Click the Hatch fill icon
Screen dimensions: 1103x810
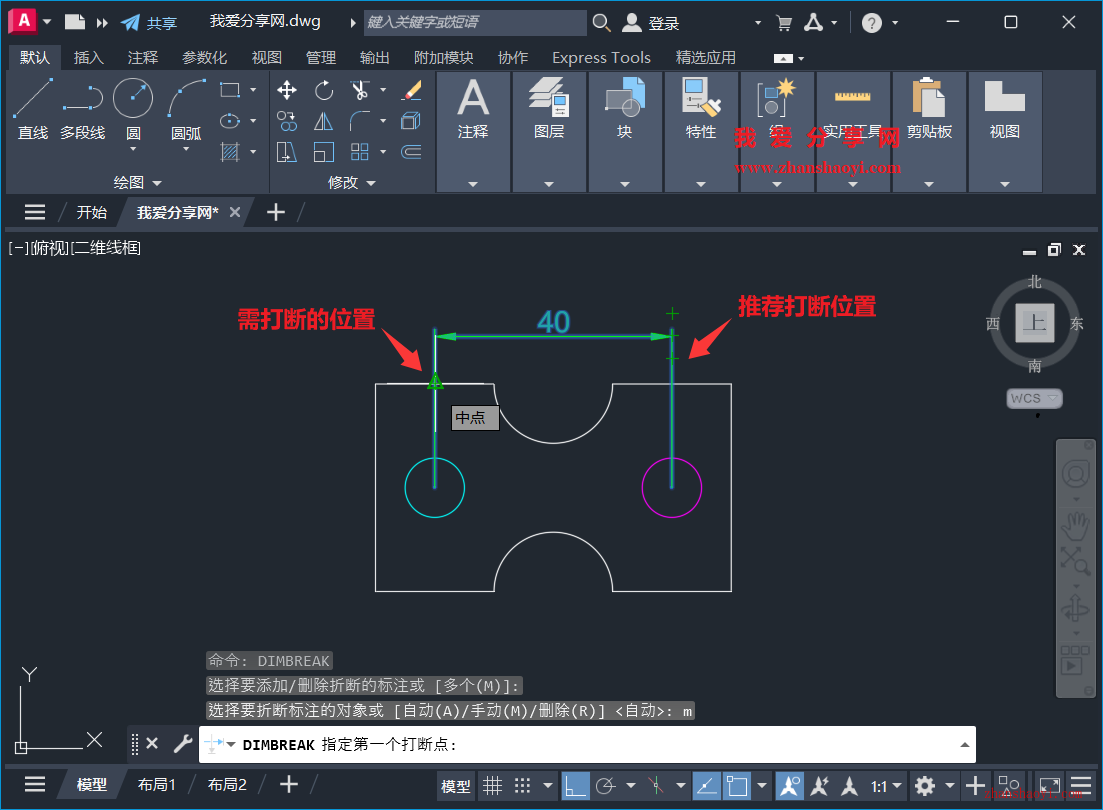pyautogui.click(x=230, y=152)
